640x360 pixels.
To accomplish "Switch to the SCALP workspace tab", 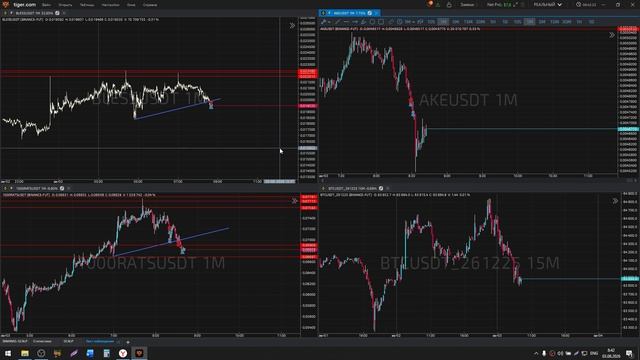I will click(68, 341).
